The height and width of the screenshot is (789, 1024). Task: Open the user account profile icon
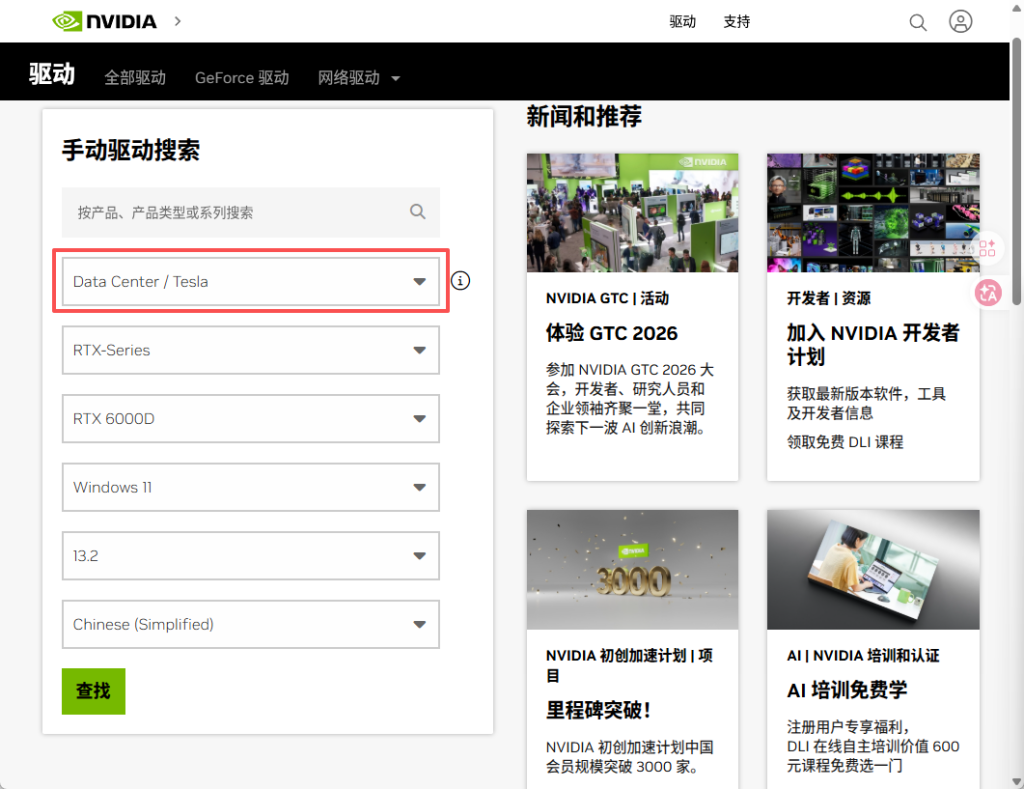point(960,22)
